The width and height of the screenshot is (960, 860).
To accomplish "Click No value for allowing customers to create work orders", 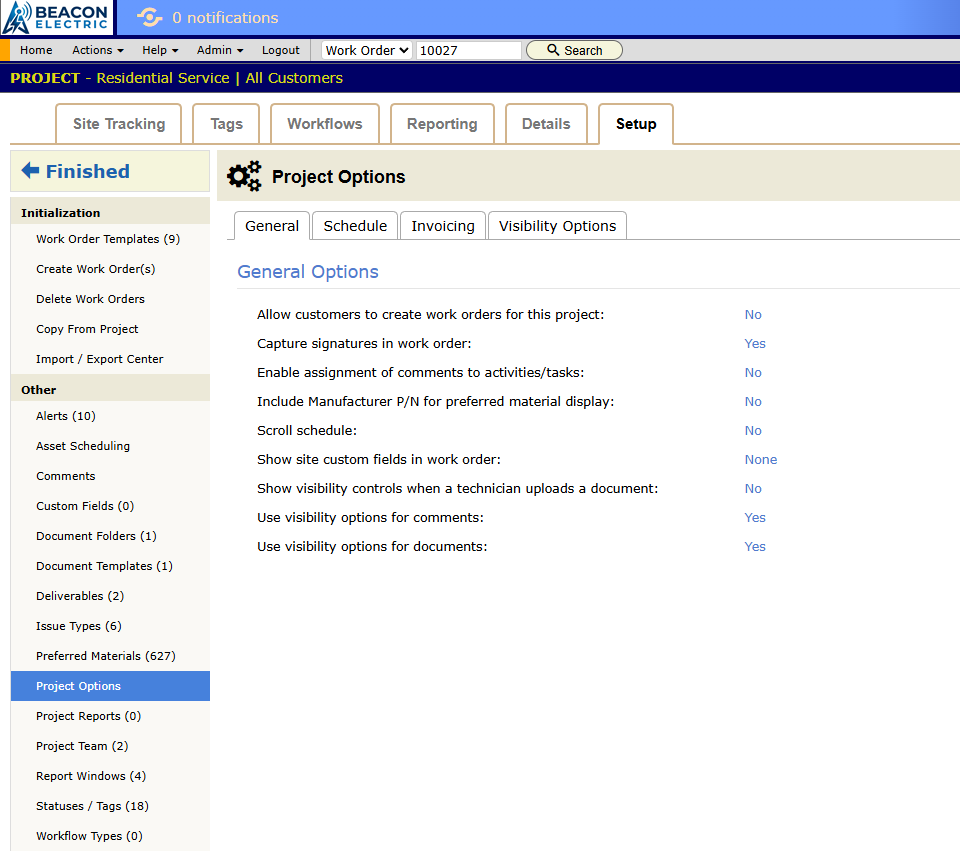I will coord(753,315).
